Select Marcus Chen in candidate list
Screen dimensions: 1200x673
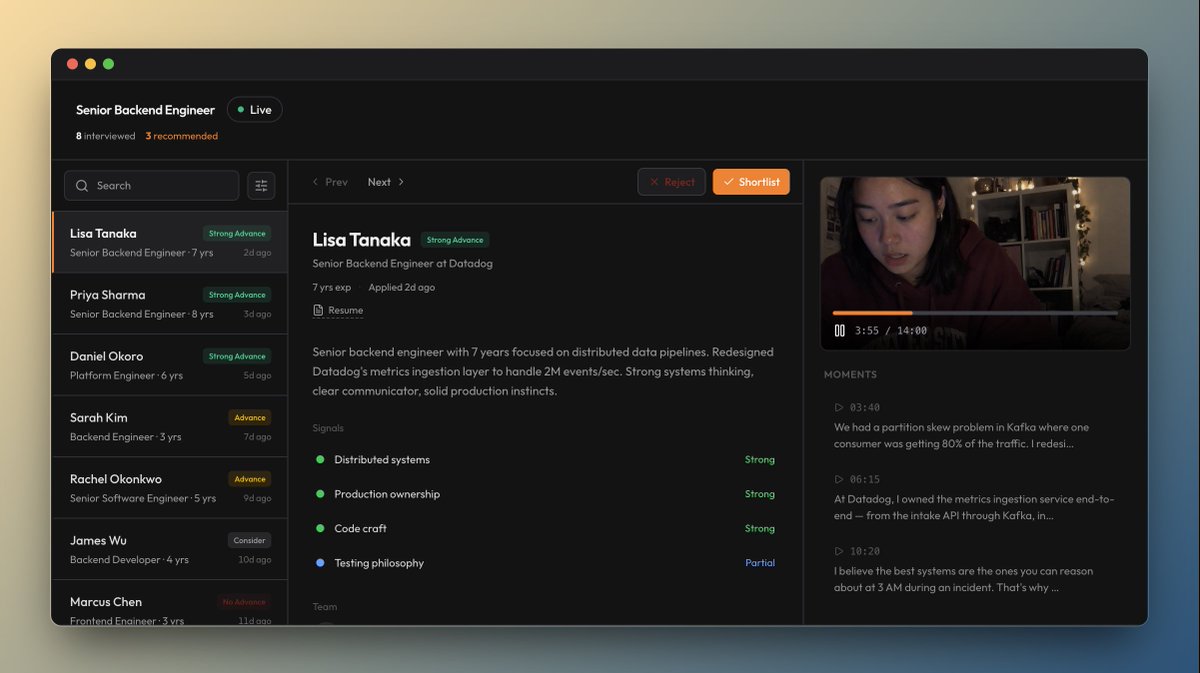coord(170,603)
